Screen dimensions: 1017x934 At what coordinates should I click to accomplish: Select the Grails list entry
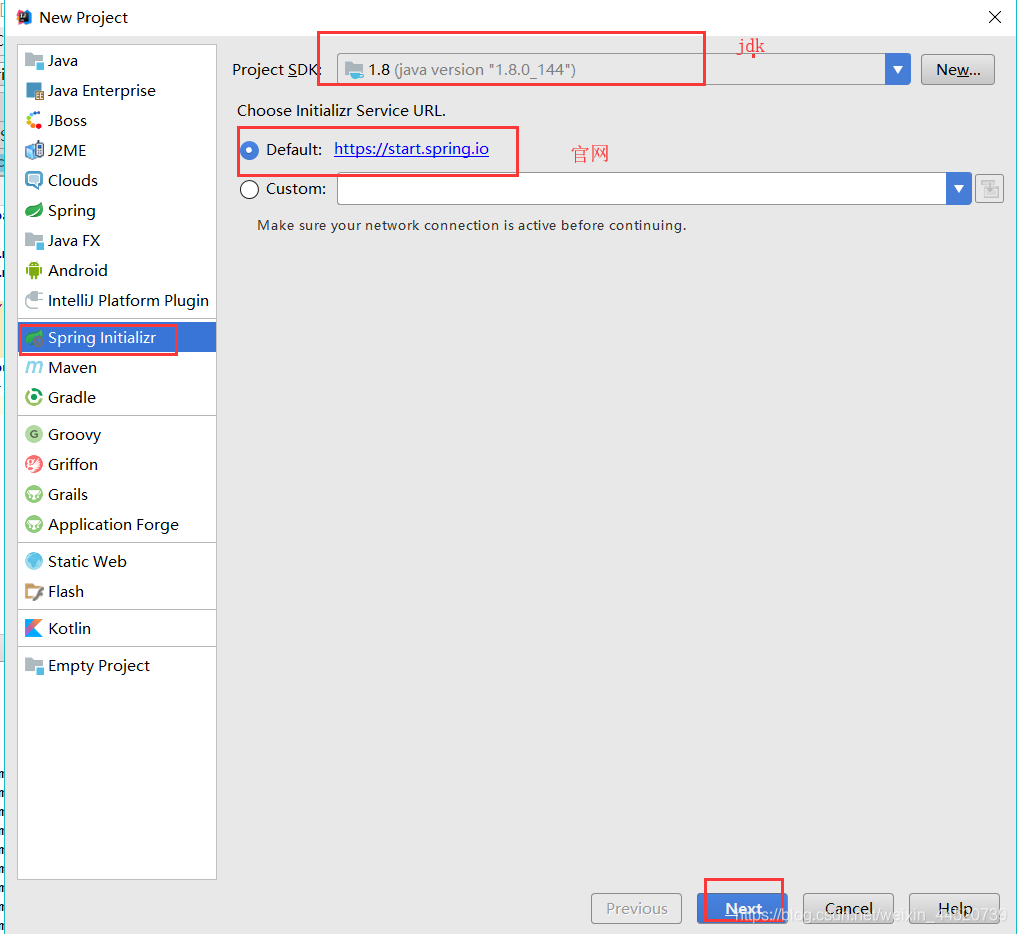117,494
